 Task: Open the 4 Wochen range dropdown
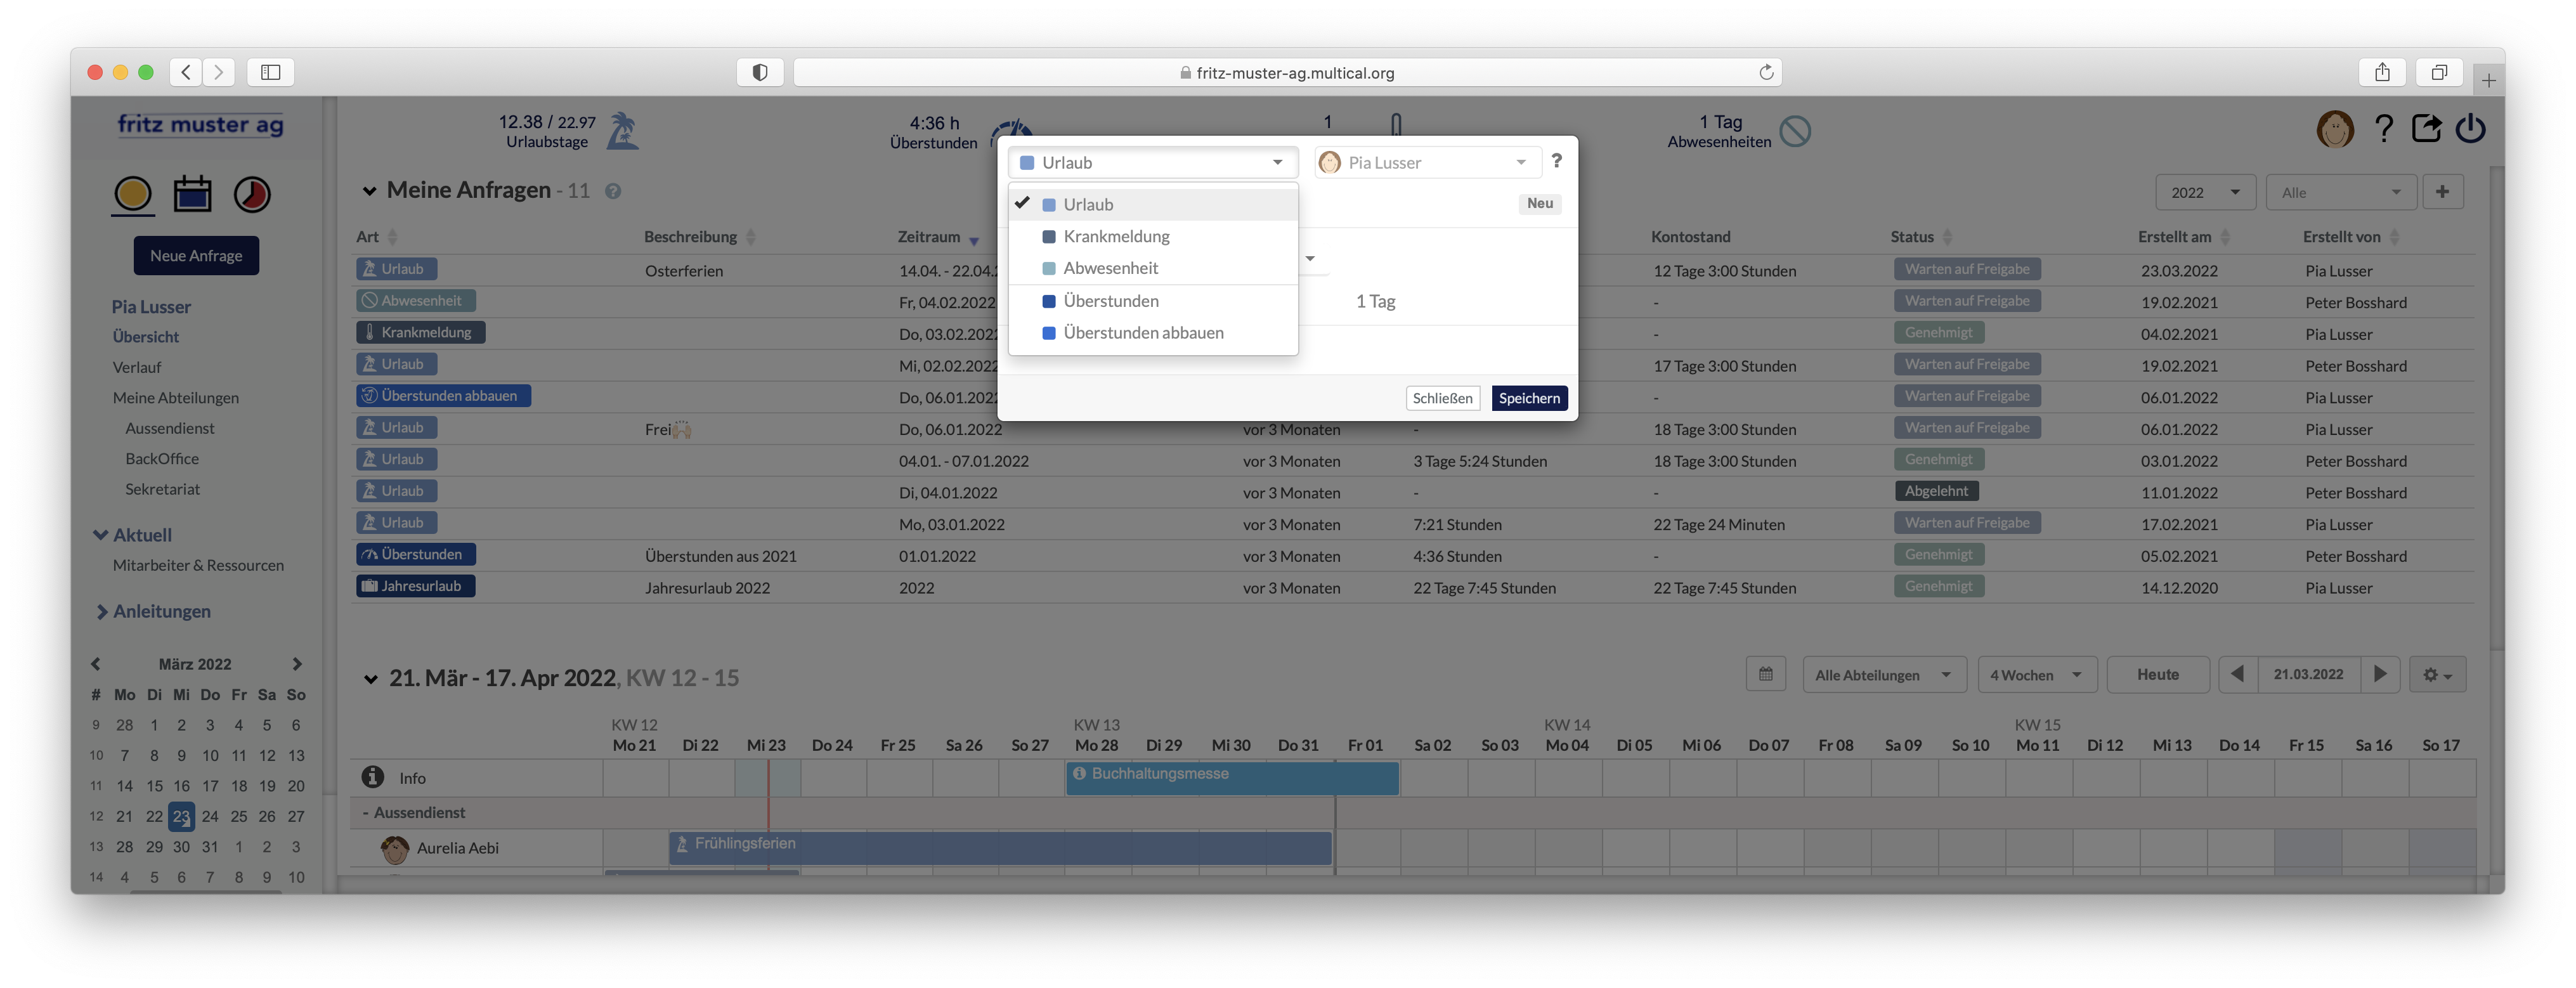2036,675
